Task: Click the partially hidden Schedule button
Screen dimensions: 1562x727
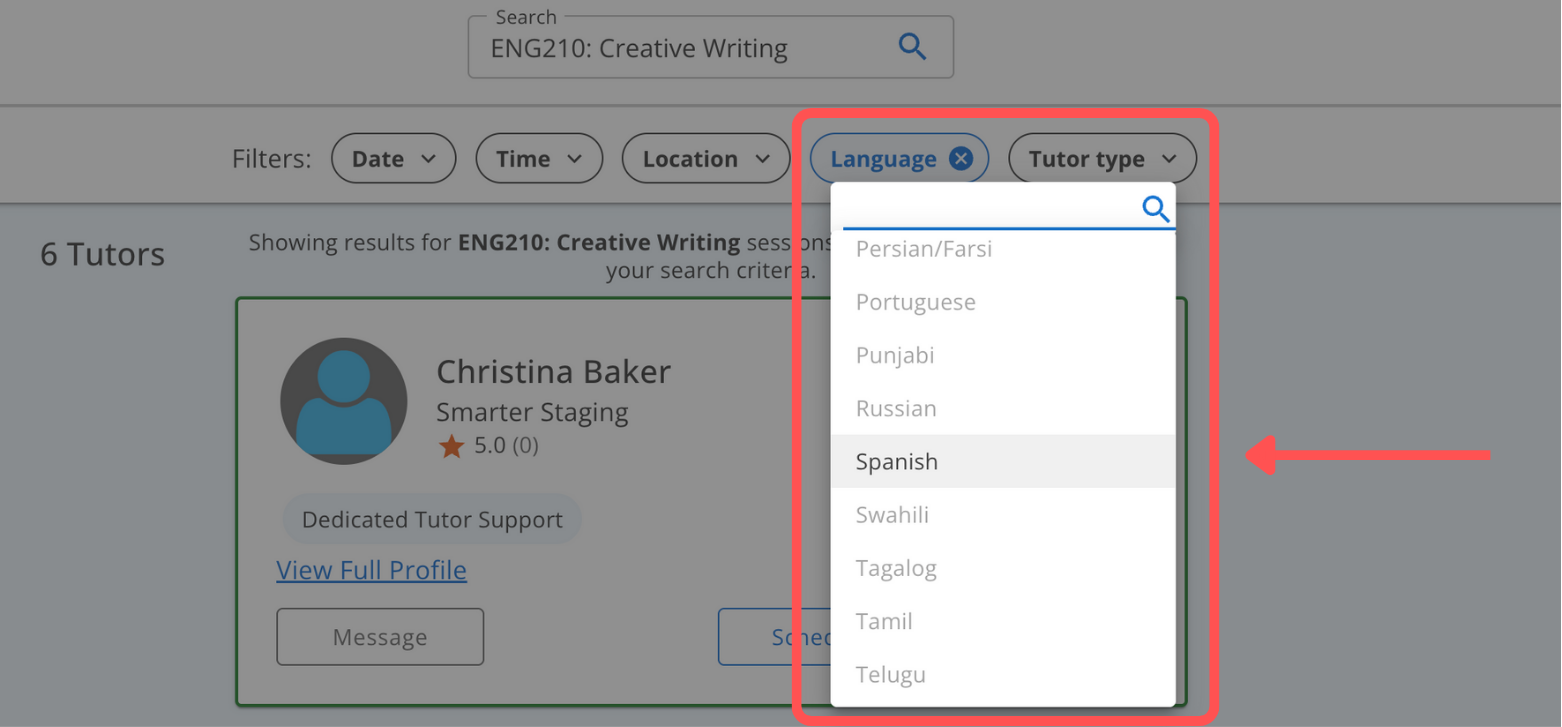Action: point(775,637)
